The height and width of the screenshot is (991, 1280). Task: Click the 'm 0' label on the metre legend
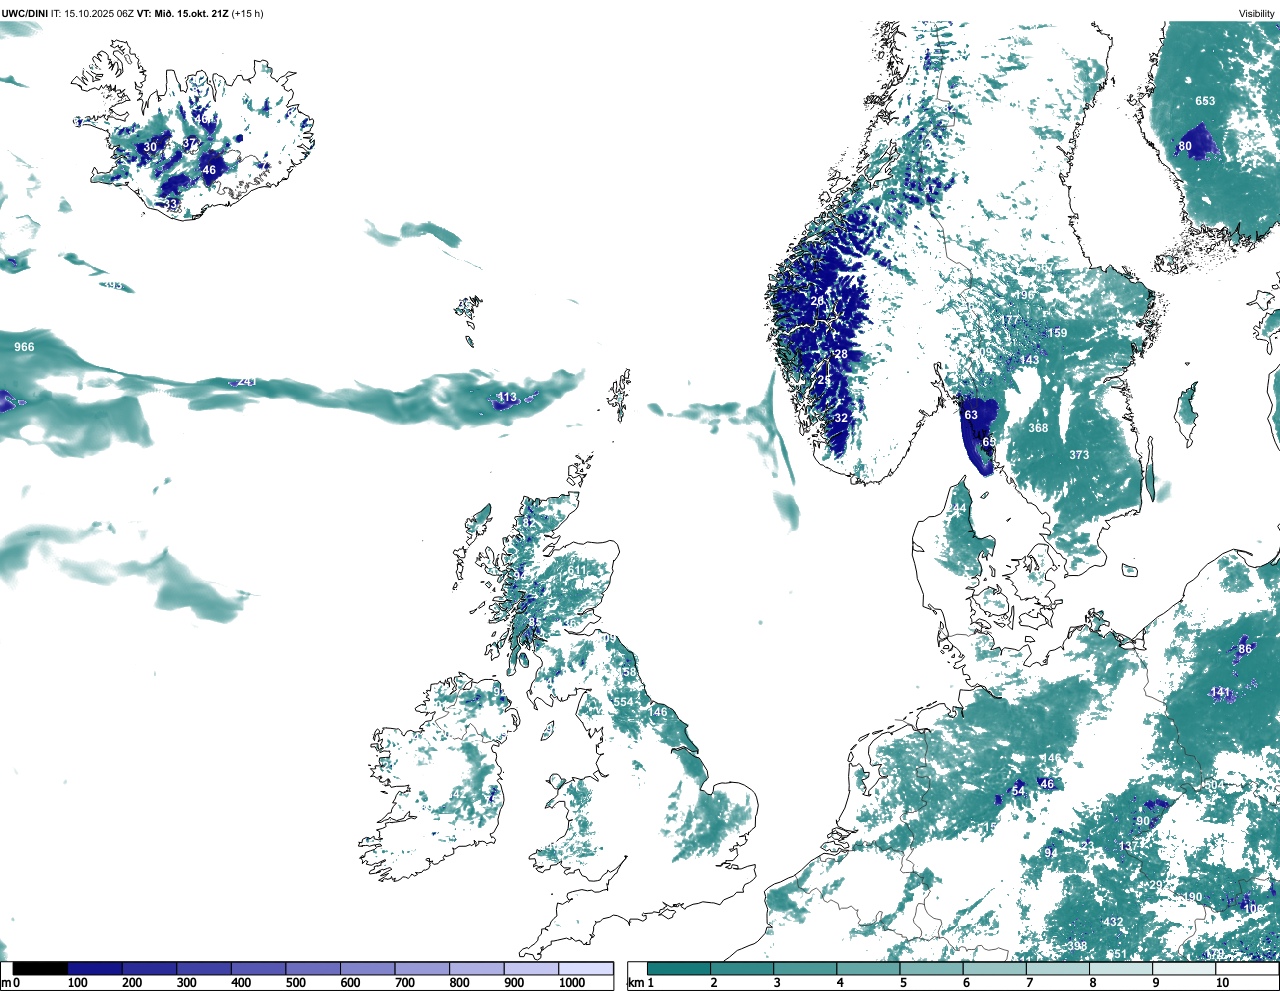click(x=11, y=983)
